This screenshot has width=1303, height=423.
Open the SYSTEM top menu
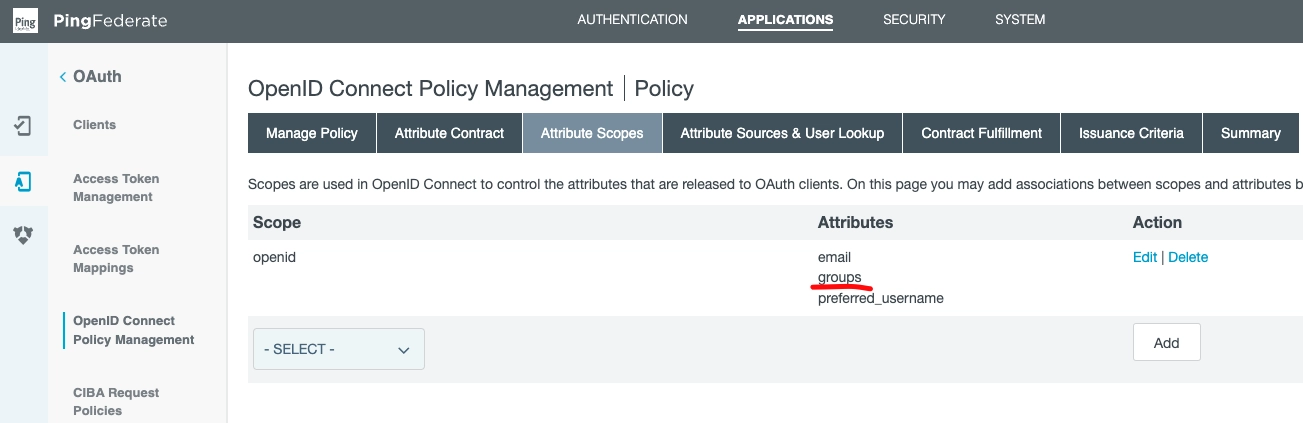click(x=1020, y=20)
